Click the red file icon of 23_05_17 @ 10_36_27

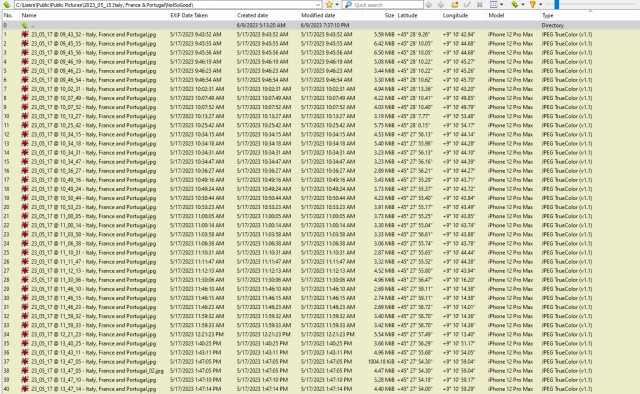pyautogui.click(x=25, y=171)
